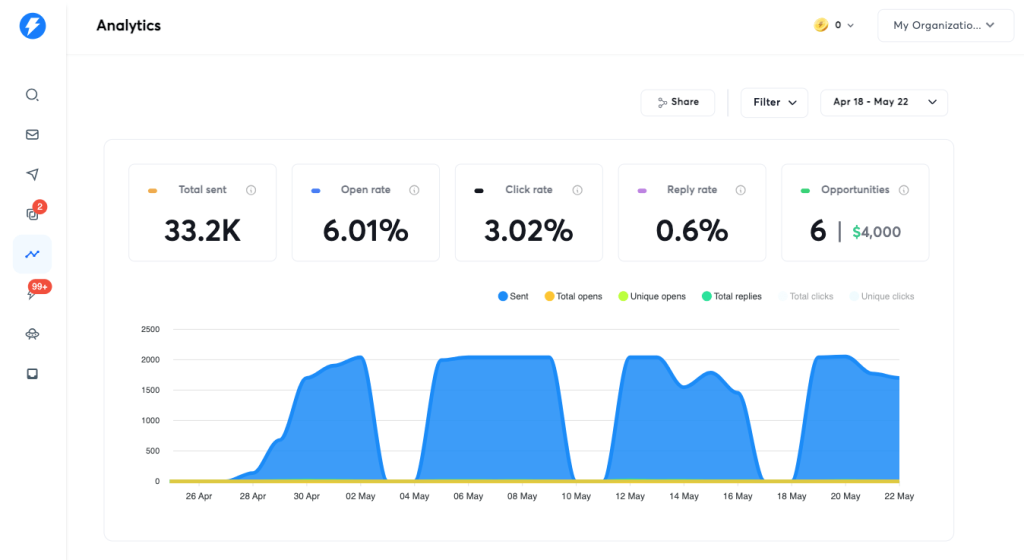Click info icon on Total sent card
Screen dimensions: 1024x560
point(251,190)
